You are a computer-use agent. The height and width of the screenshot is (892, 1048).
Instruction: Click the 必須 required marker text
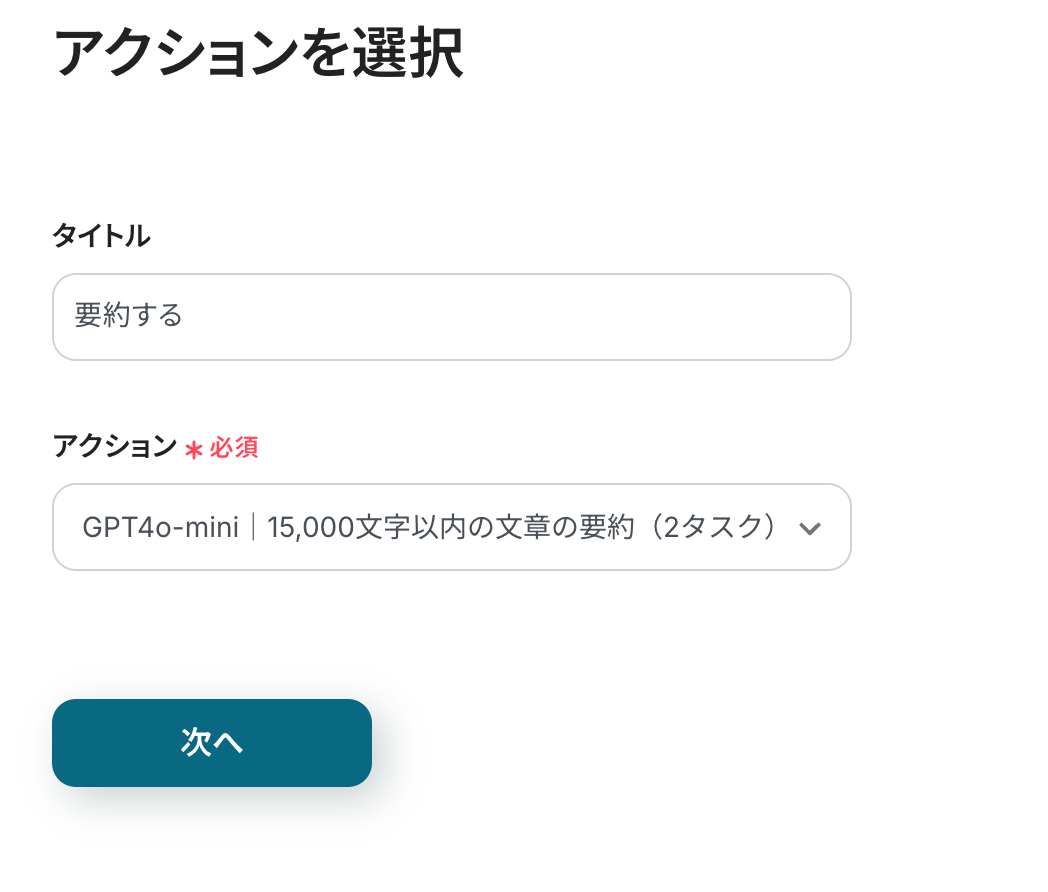234,448
